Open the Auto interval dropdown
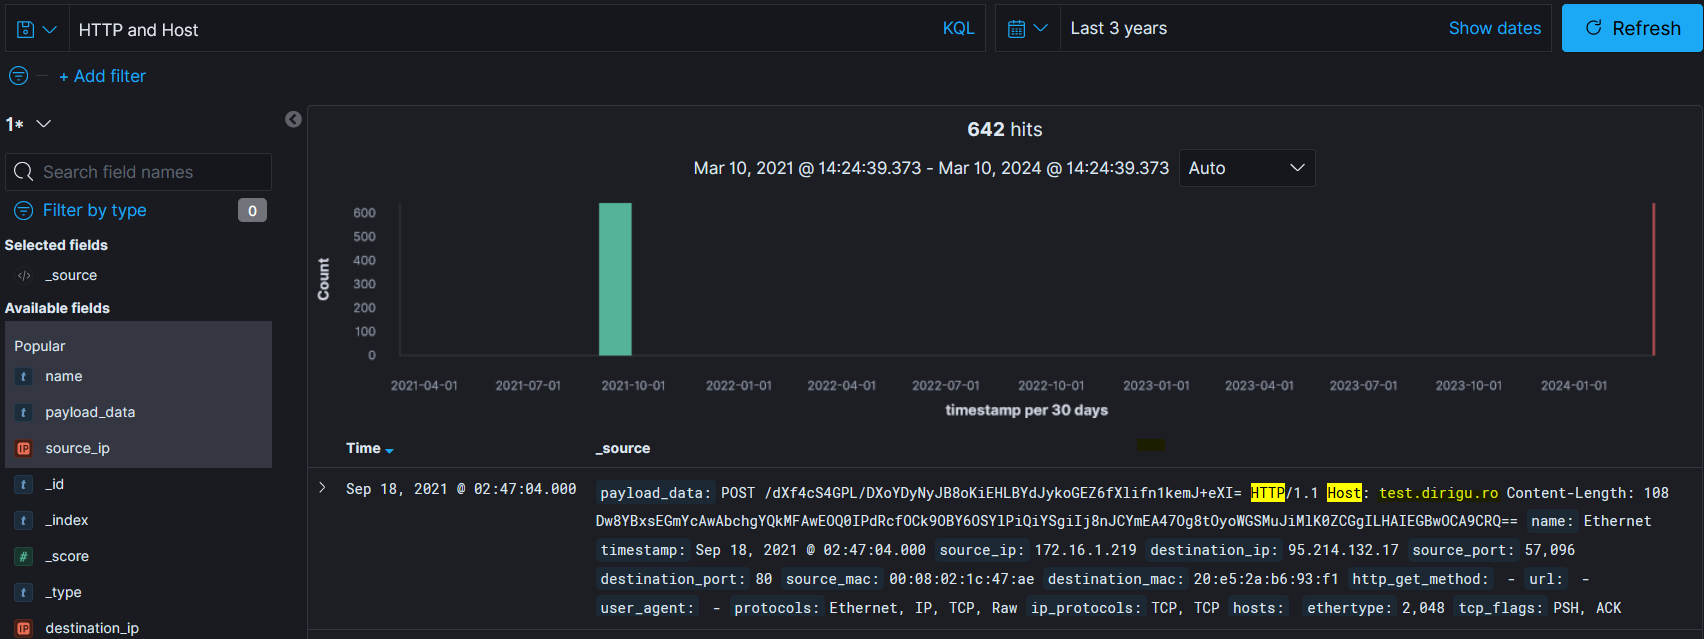Viewport: 1704px width, 639px height. coord(1246,168)
